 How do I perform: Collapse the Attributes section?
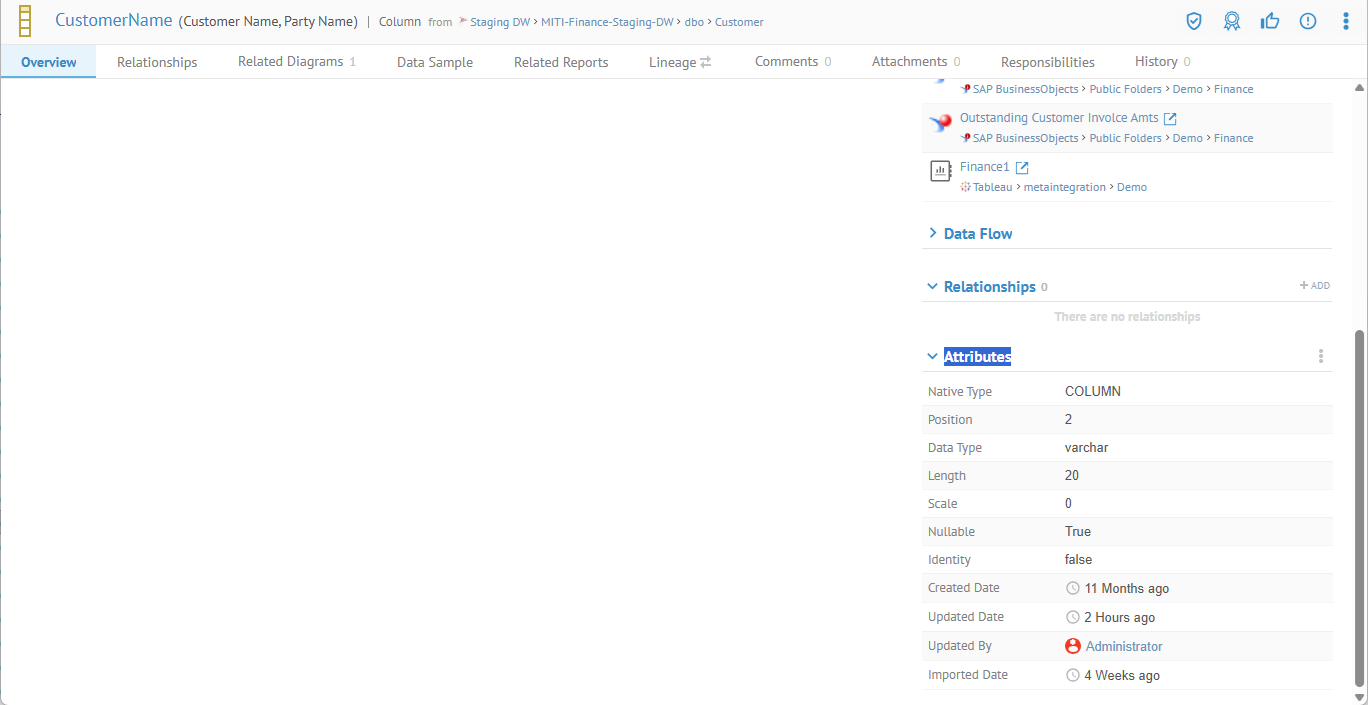[933, 356]
